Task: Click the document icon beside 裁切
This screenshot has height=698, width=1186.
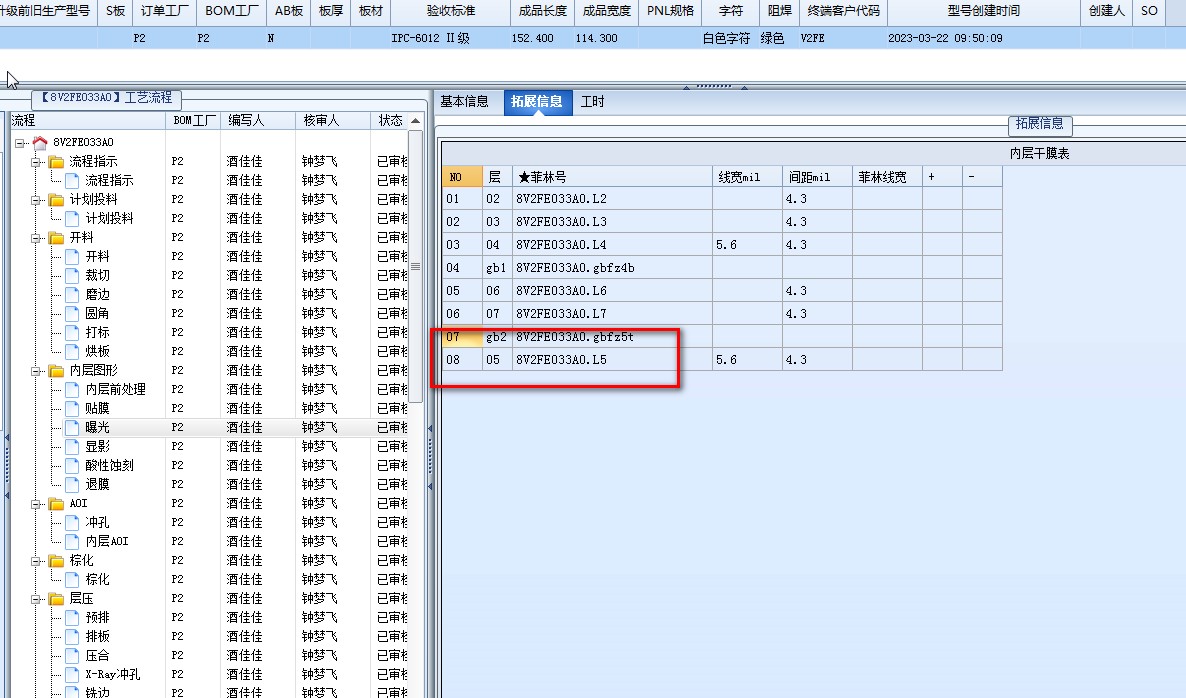Action: coord(72,275)
